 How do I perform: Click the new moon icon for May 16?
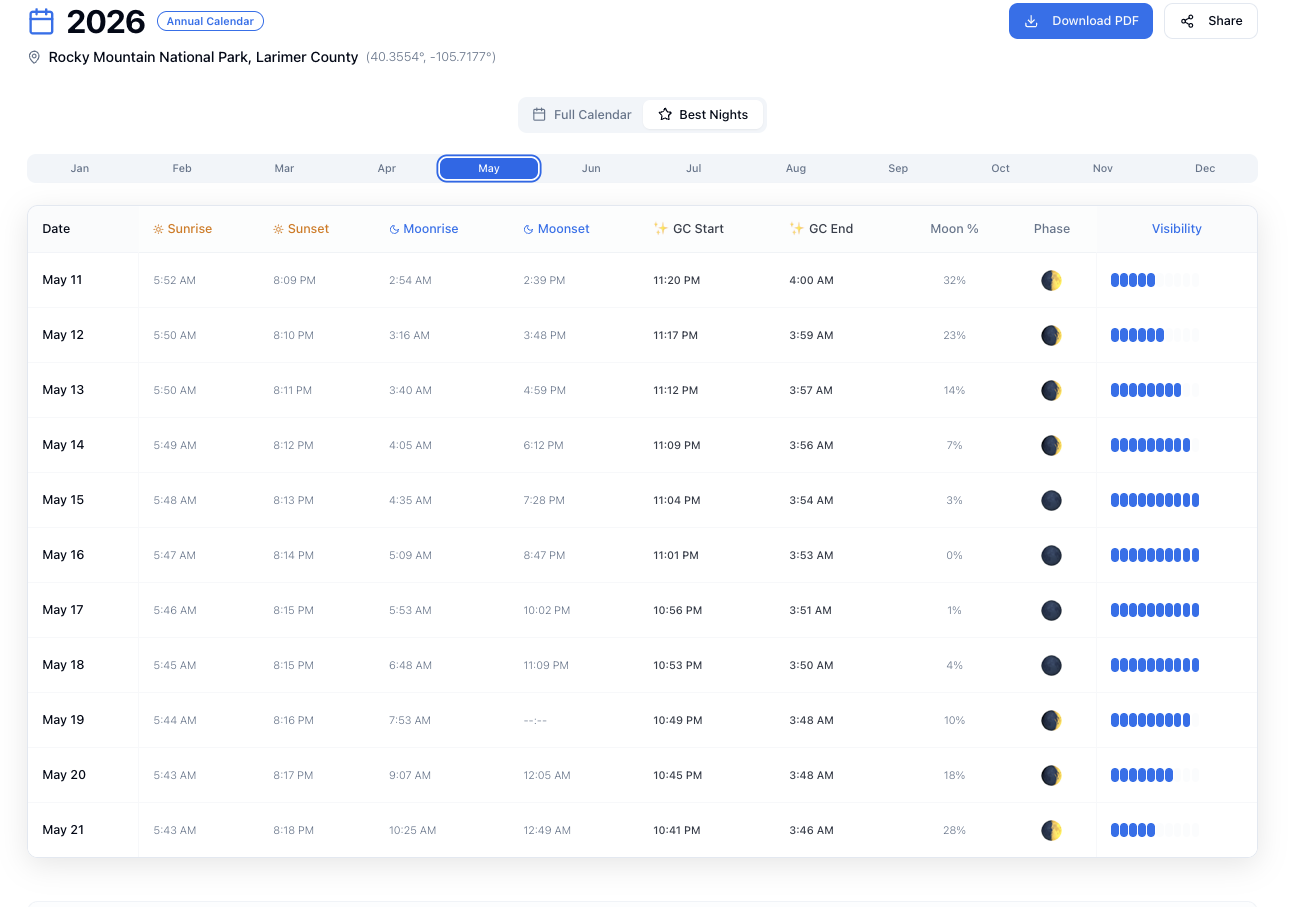coord(1051,555)
